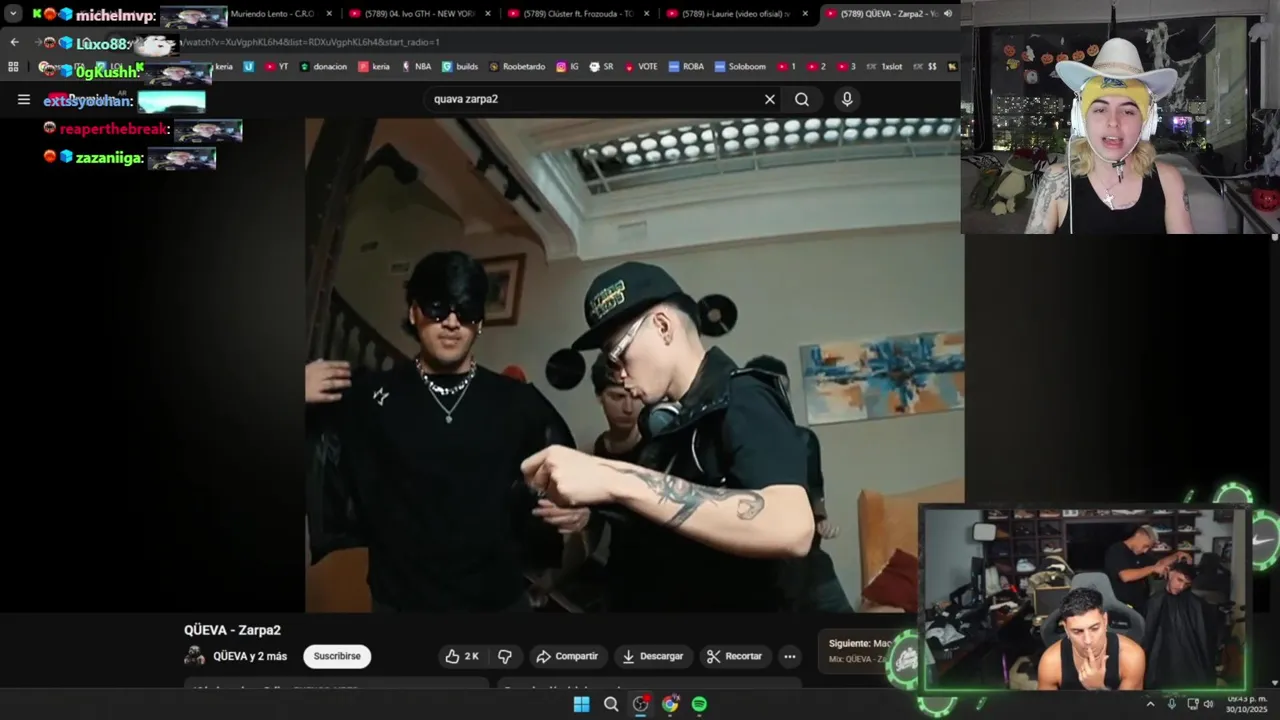Open YouTube guide hamburger menu
Screen dimensions: 1280x720
24,99
